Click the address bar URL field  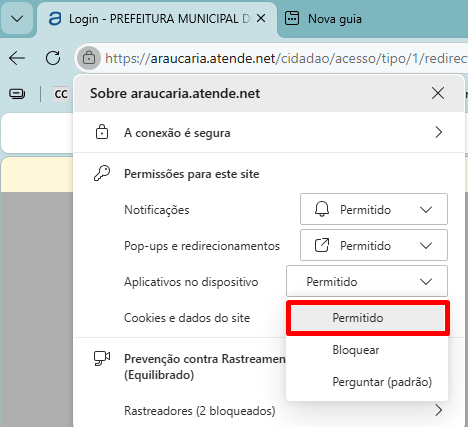tap(286, 58)
